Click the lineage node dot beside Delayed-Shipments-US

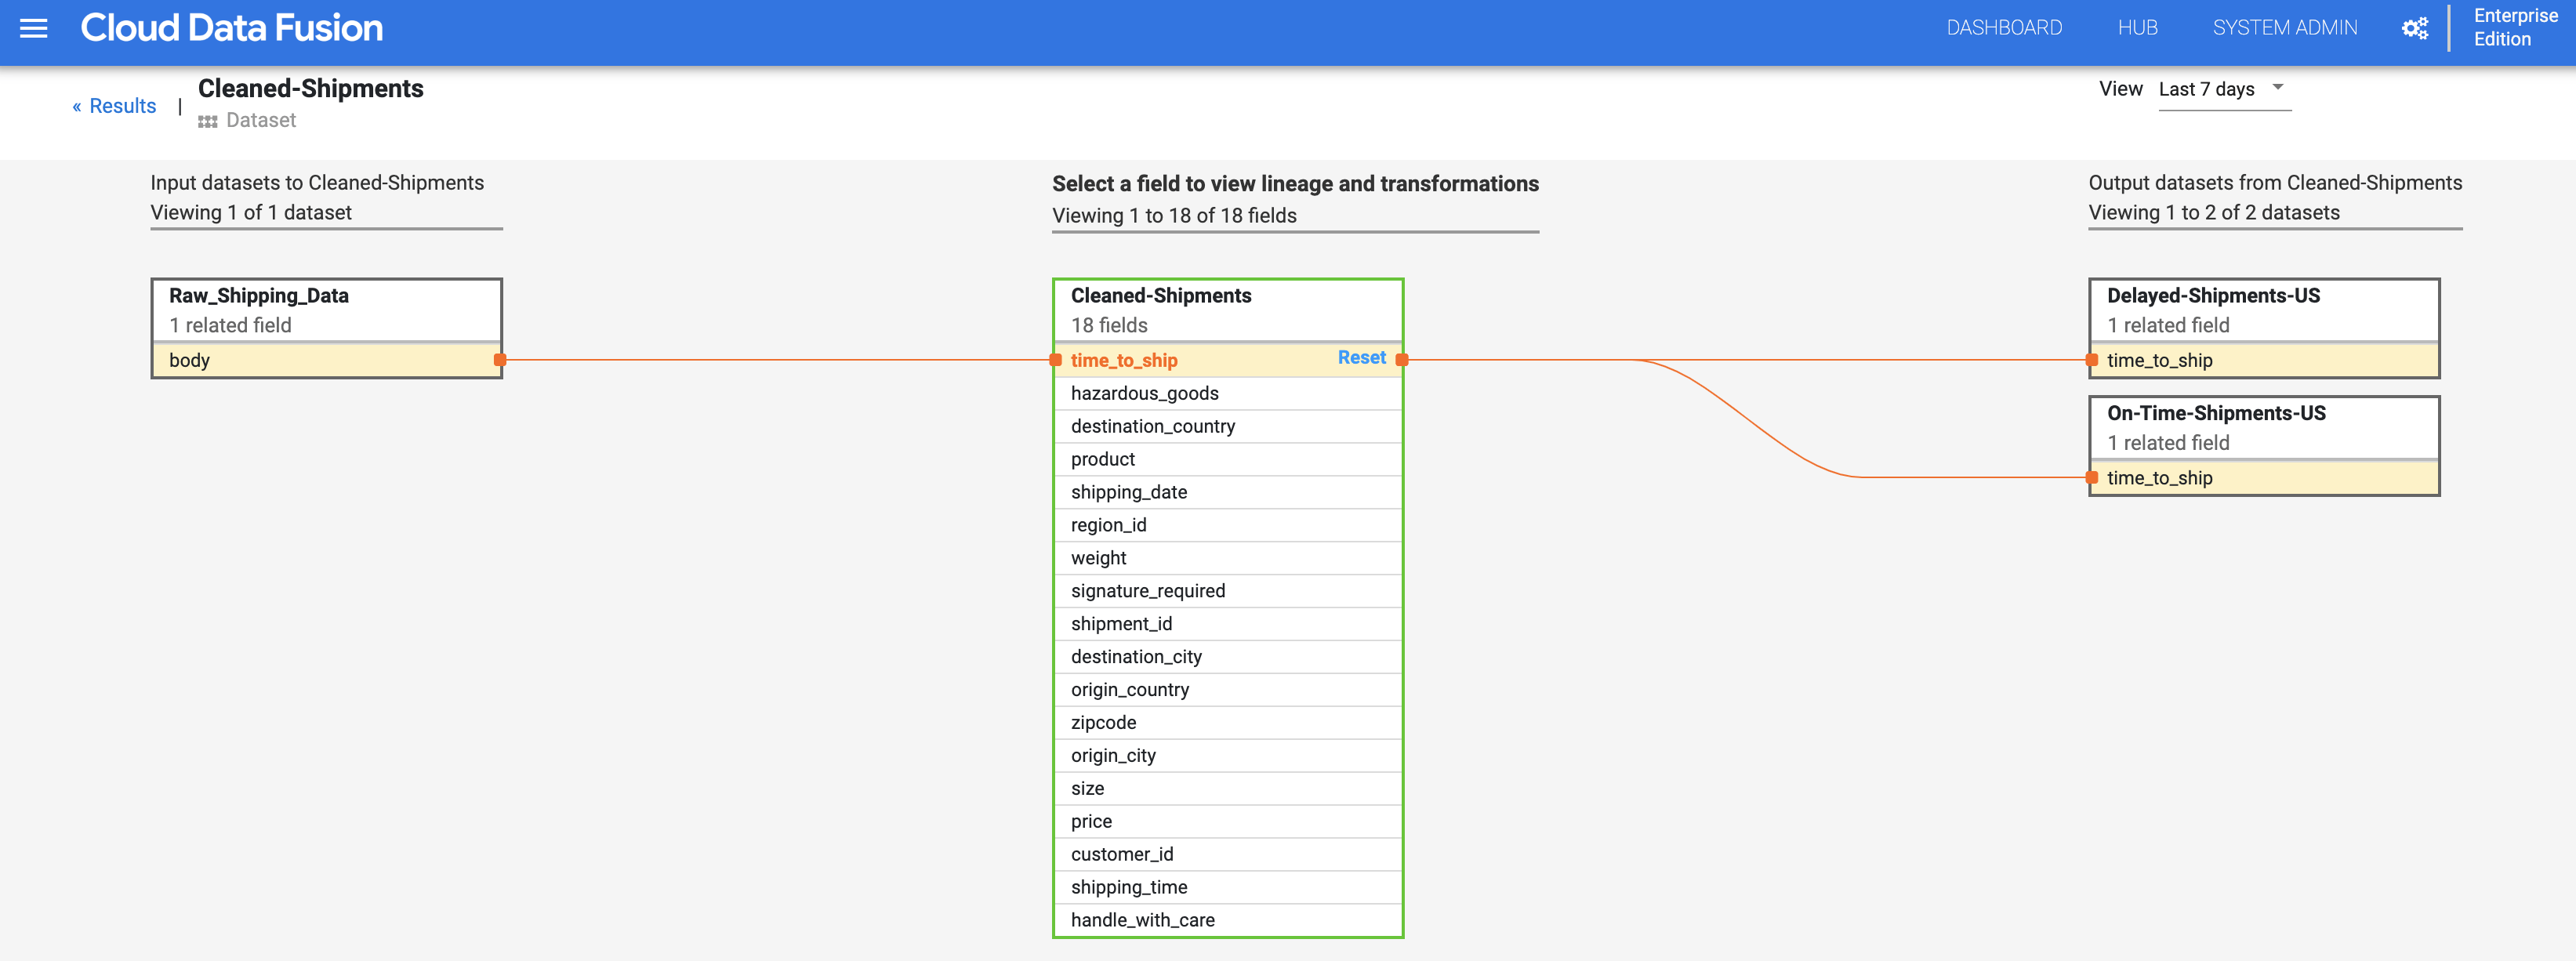pyautogui.click(x=2091, y=358)
